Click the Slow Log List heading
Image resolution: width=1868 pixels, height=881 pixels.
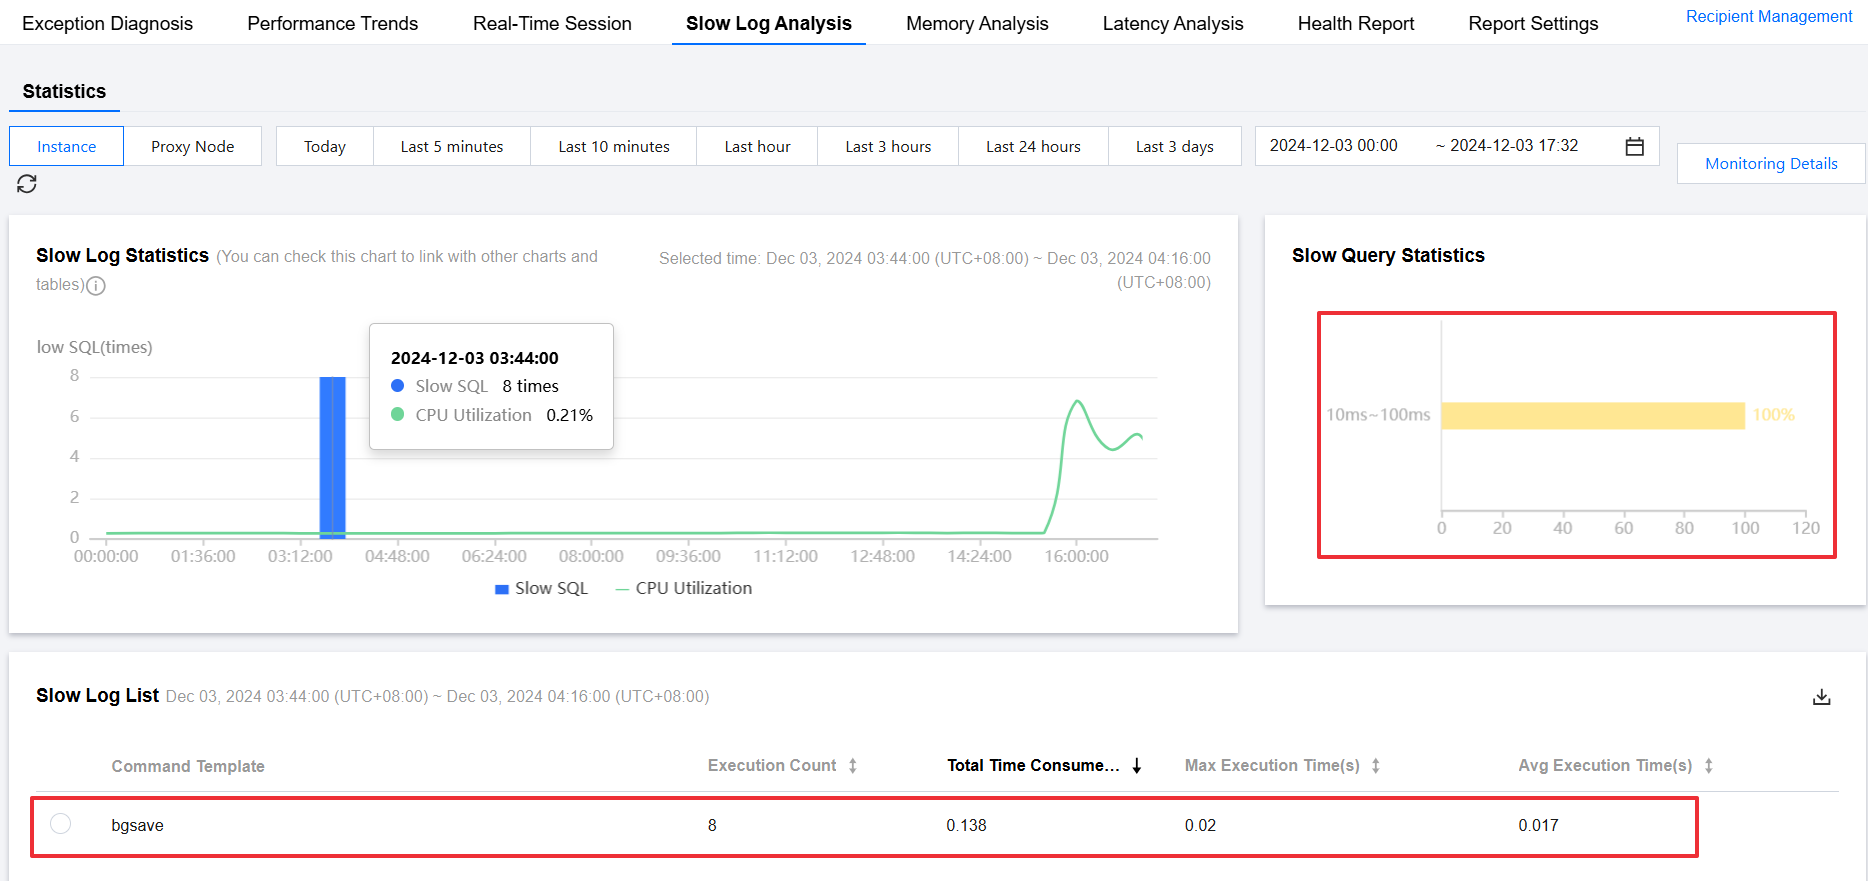tap(97, 696)
